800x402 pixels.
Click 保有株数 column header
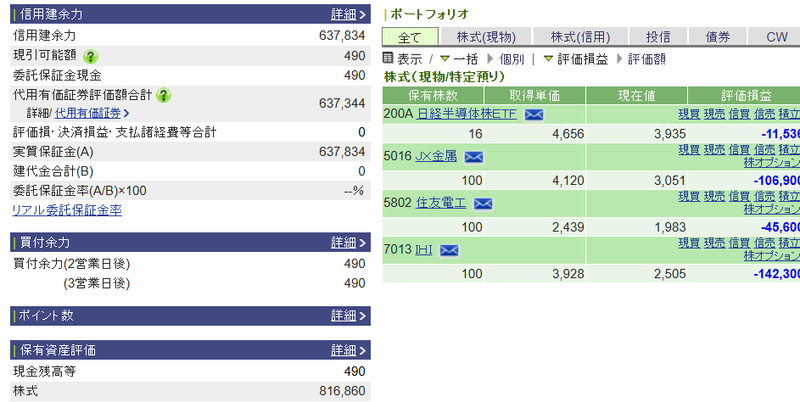433,95
